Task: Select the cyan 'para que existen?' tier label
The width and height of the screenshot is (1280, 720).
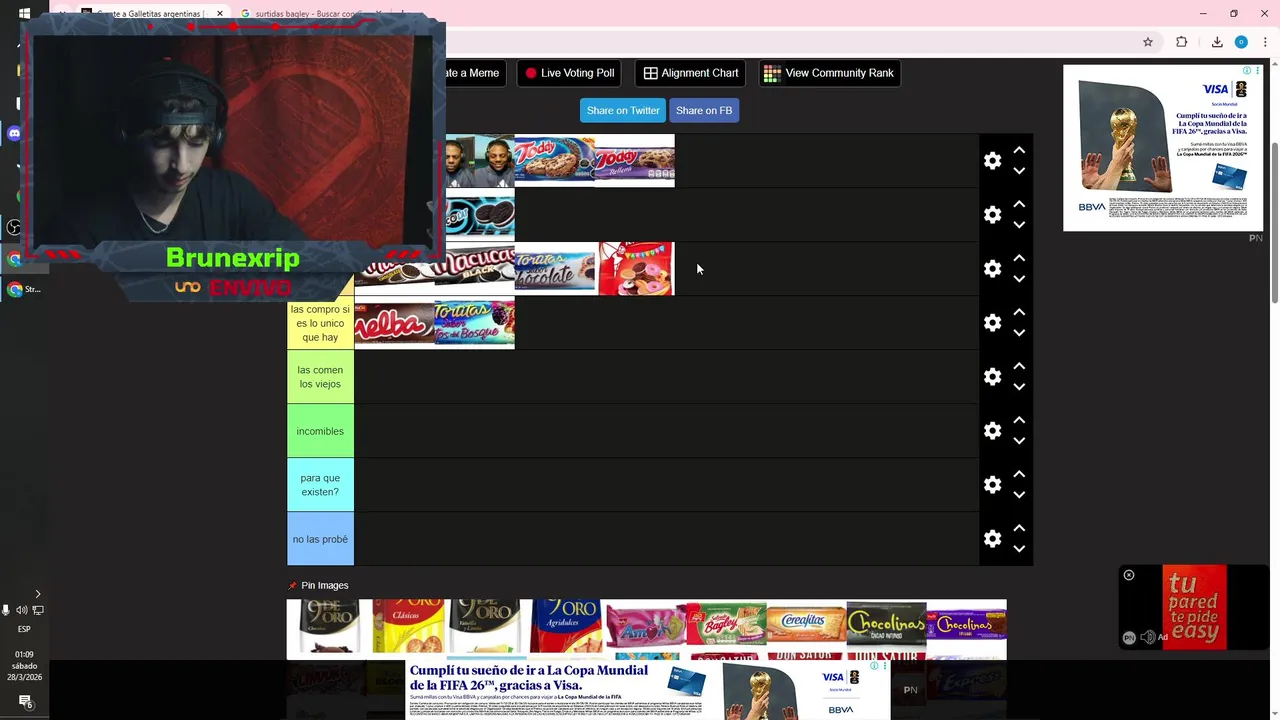Action: pos(320,485)
